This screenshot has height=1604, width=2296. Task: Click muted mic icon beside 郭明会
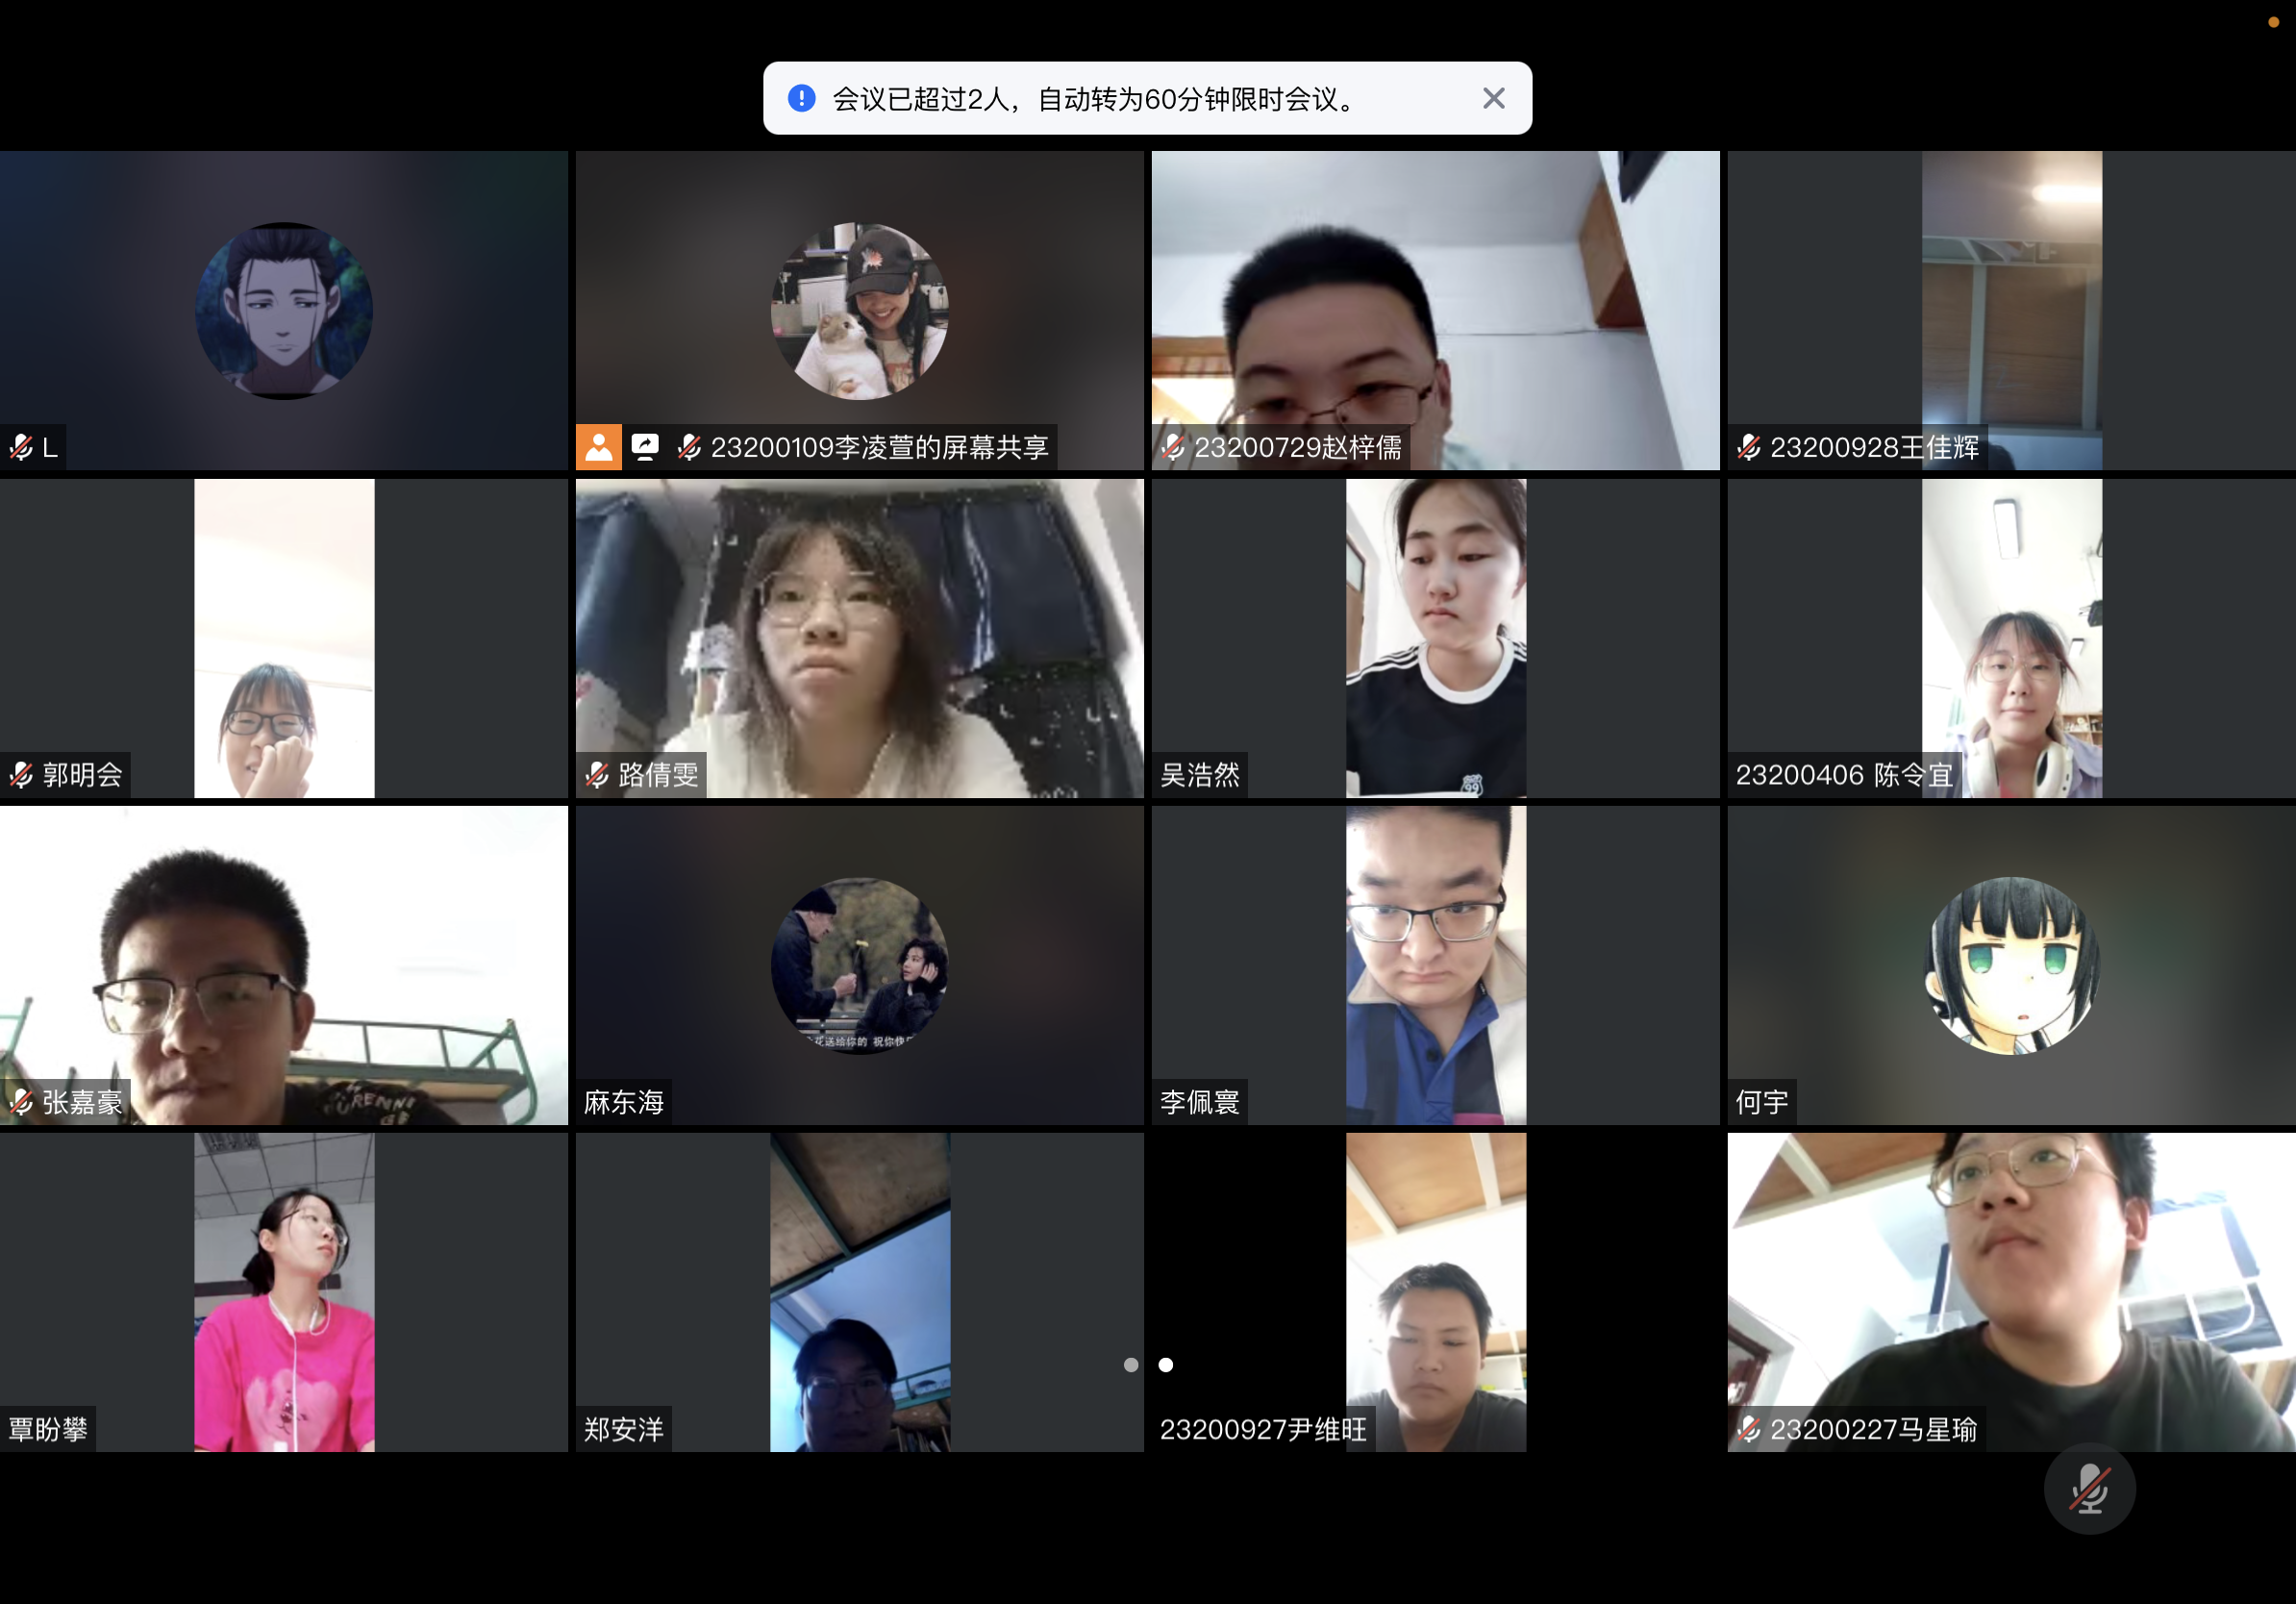21,775
